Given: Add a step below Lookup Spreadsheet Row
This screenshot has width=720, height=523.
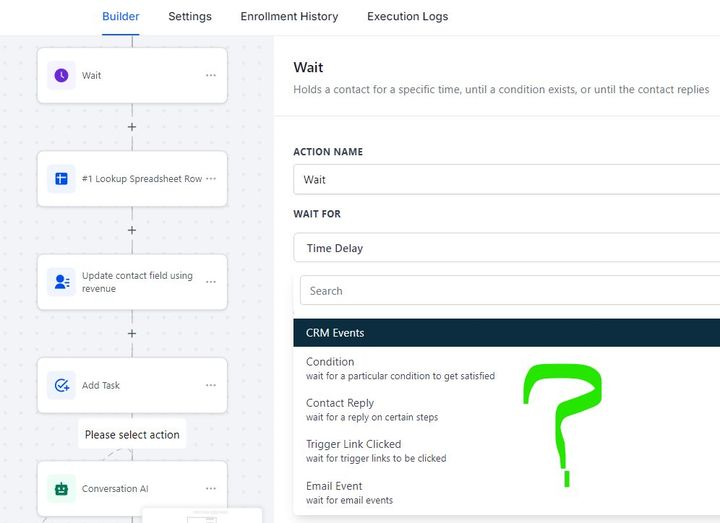Looking at the screenshot, I should coord(132,230).
